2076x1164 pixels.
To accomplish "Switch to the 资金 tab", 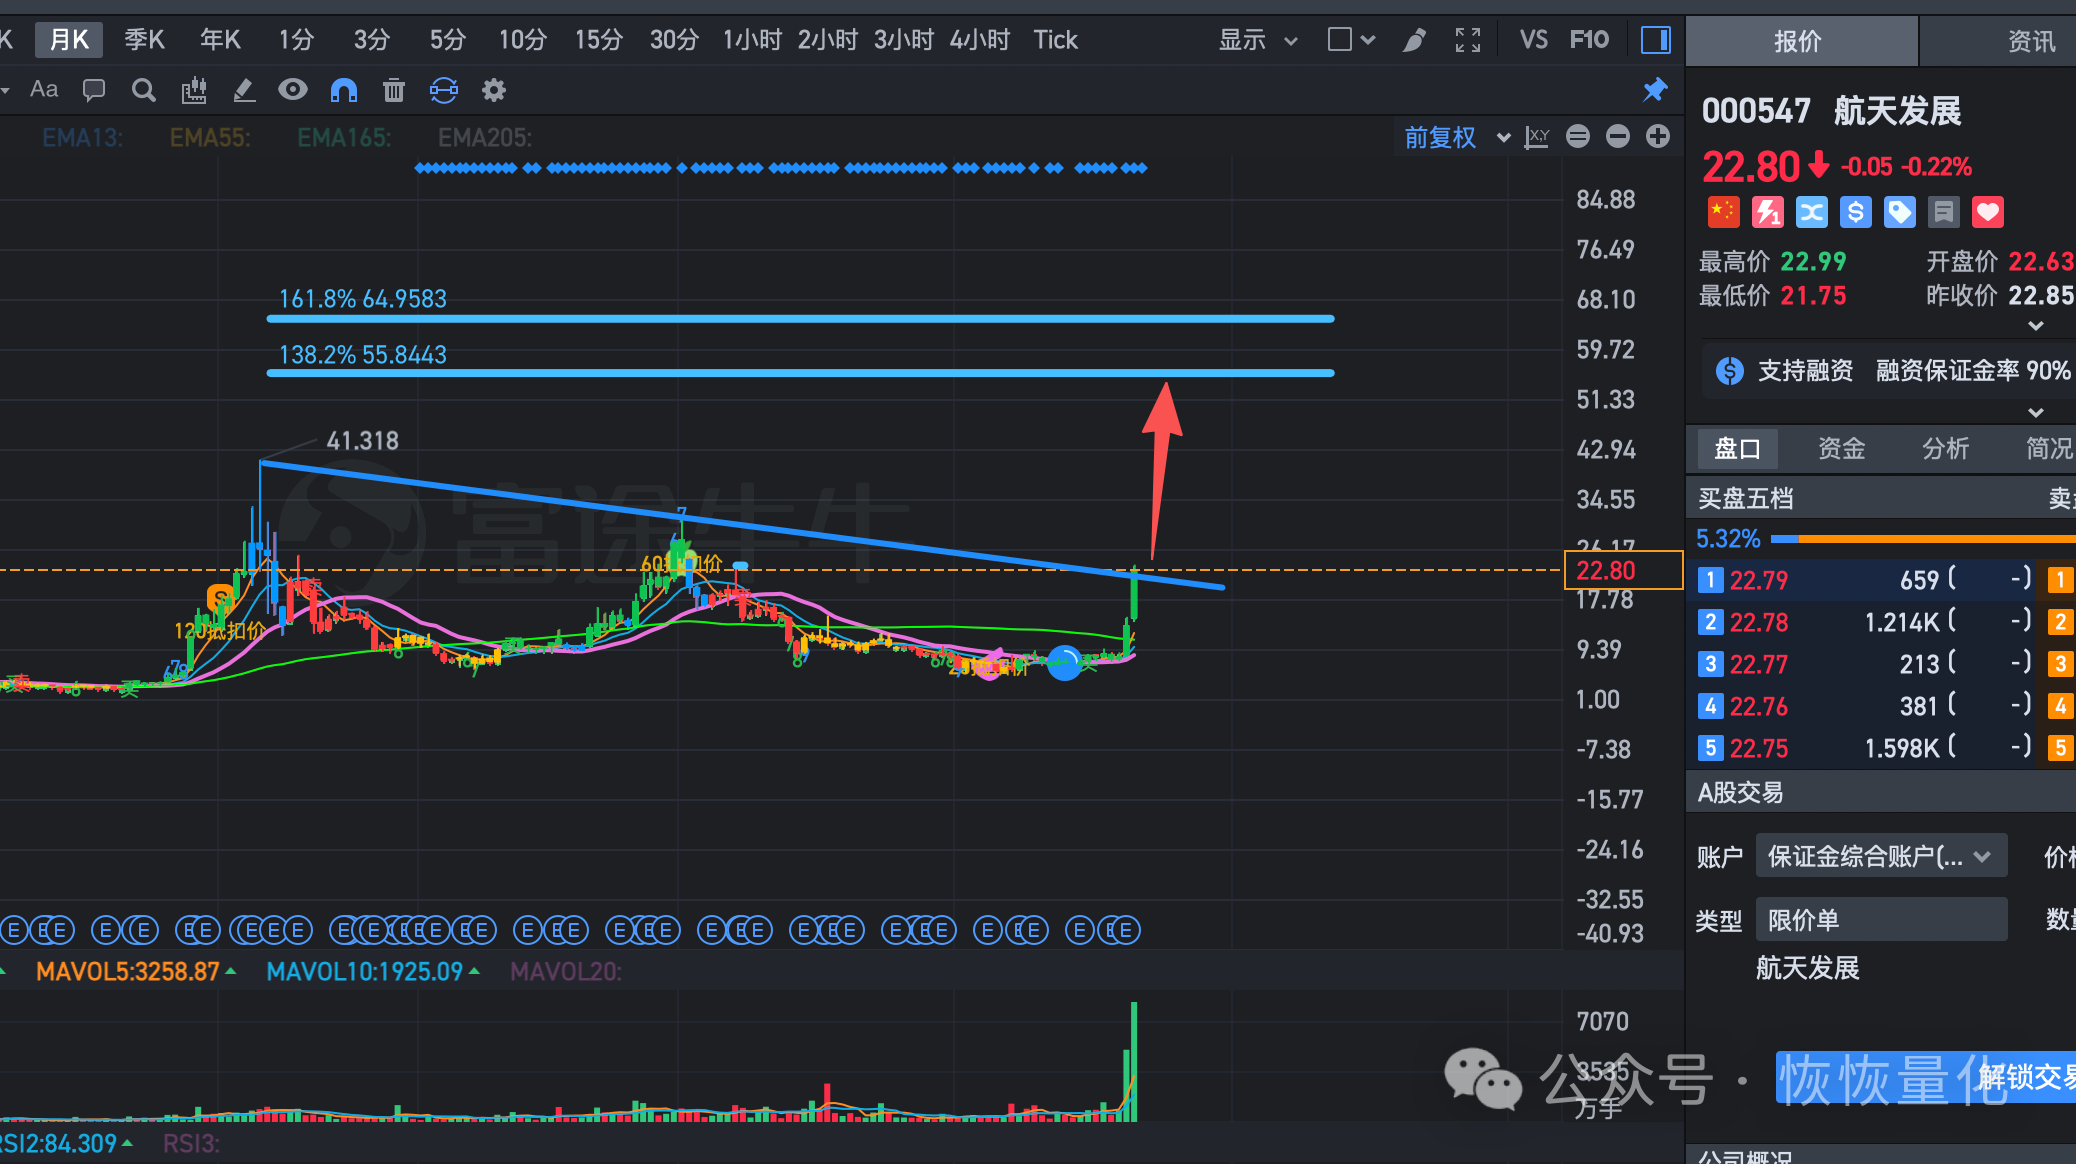I will pos(1841,449).
